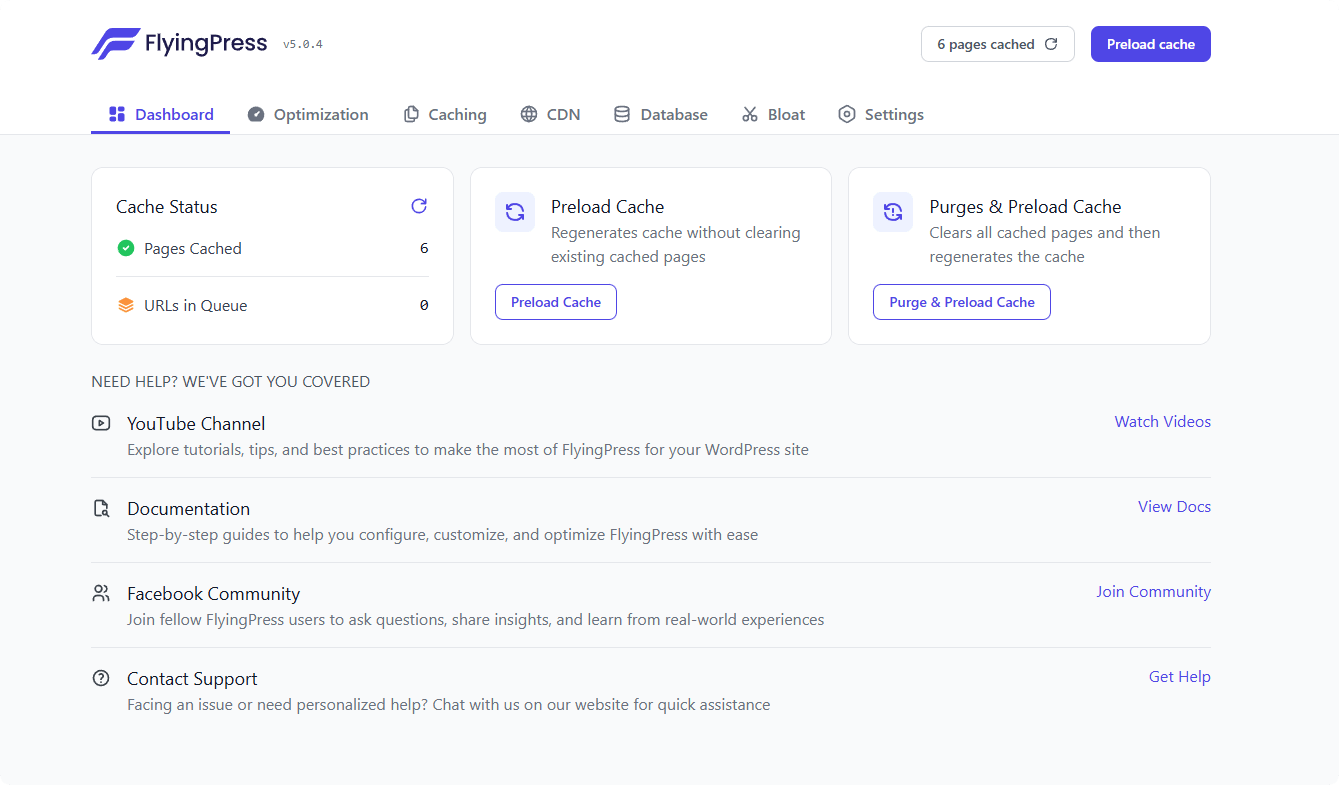Viewport: 1339px width, 785px height.
Task: Switch to the Caching tab
Action: click(x=445, y=114)
